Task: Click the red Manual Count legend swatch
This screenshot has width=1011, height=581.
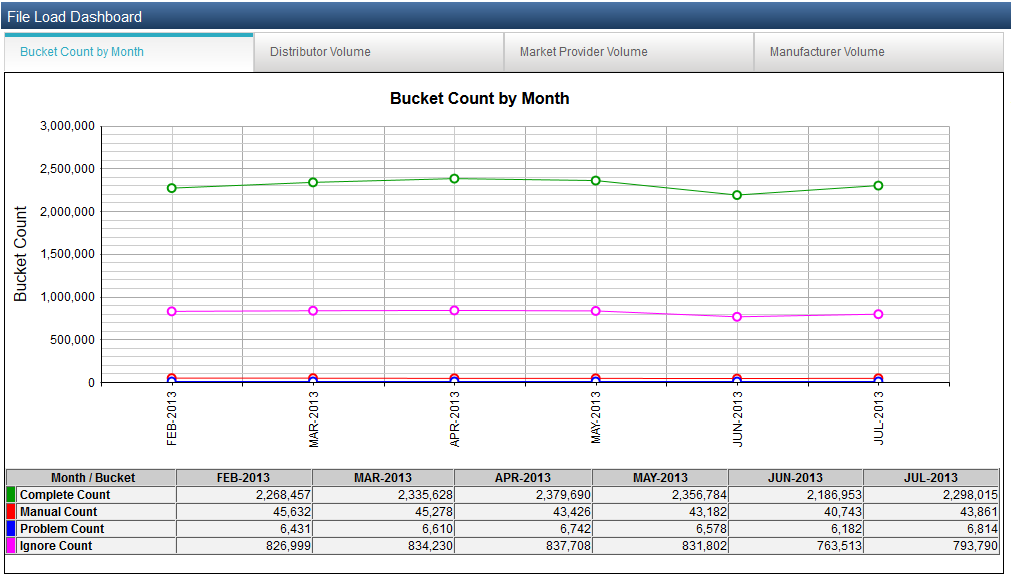Action: [x=11, y=511]
